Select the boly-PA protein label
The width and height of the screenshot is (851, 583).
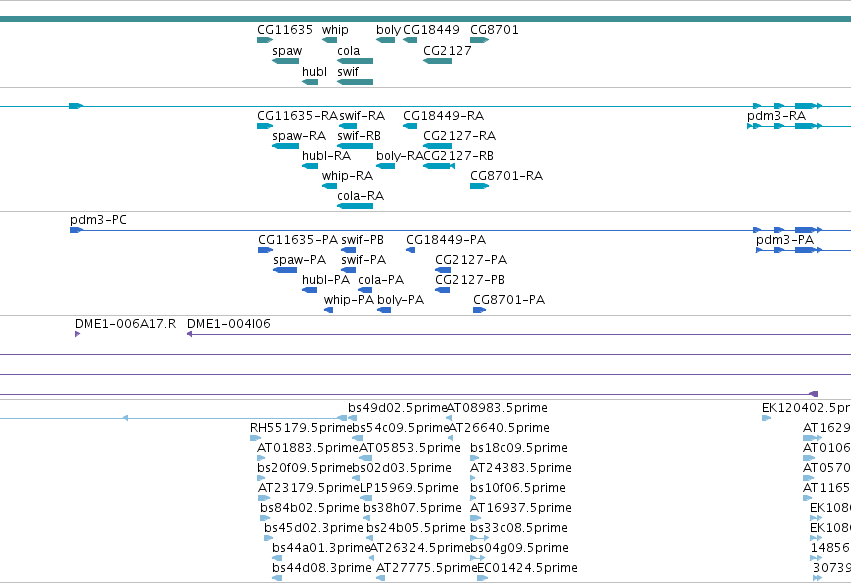pos(401,300)
